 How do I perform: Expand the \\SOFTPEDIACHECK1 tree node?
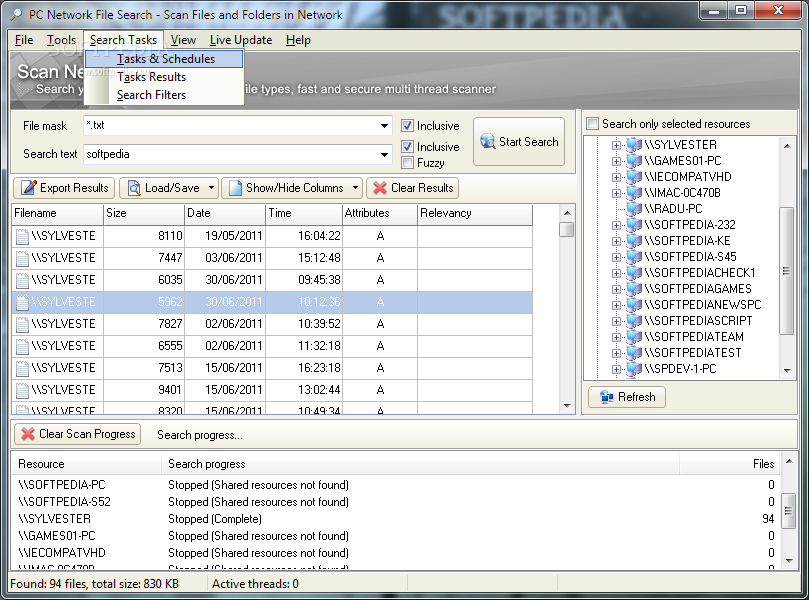[616, 273]
